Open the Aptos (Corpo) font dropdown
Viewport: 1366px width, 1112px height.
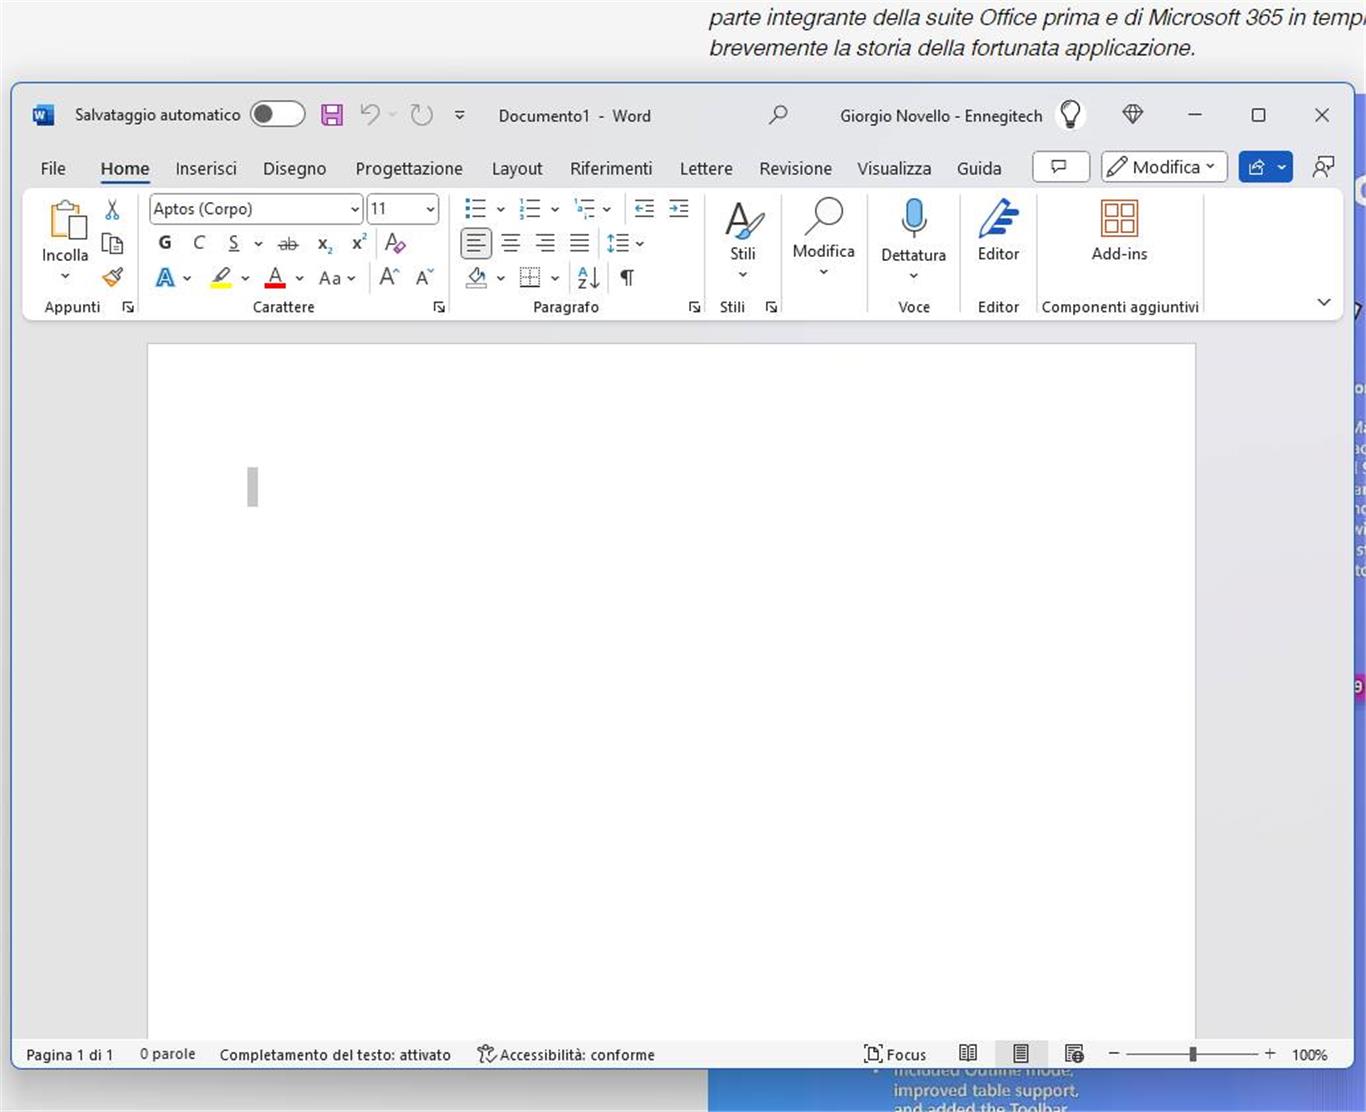(355, 209)
